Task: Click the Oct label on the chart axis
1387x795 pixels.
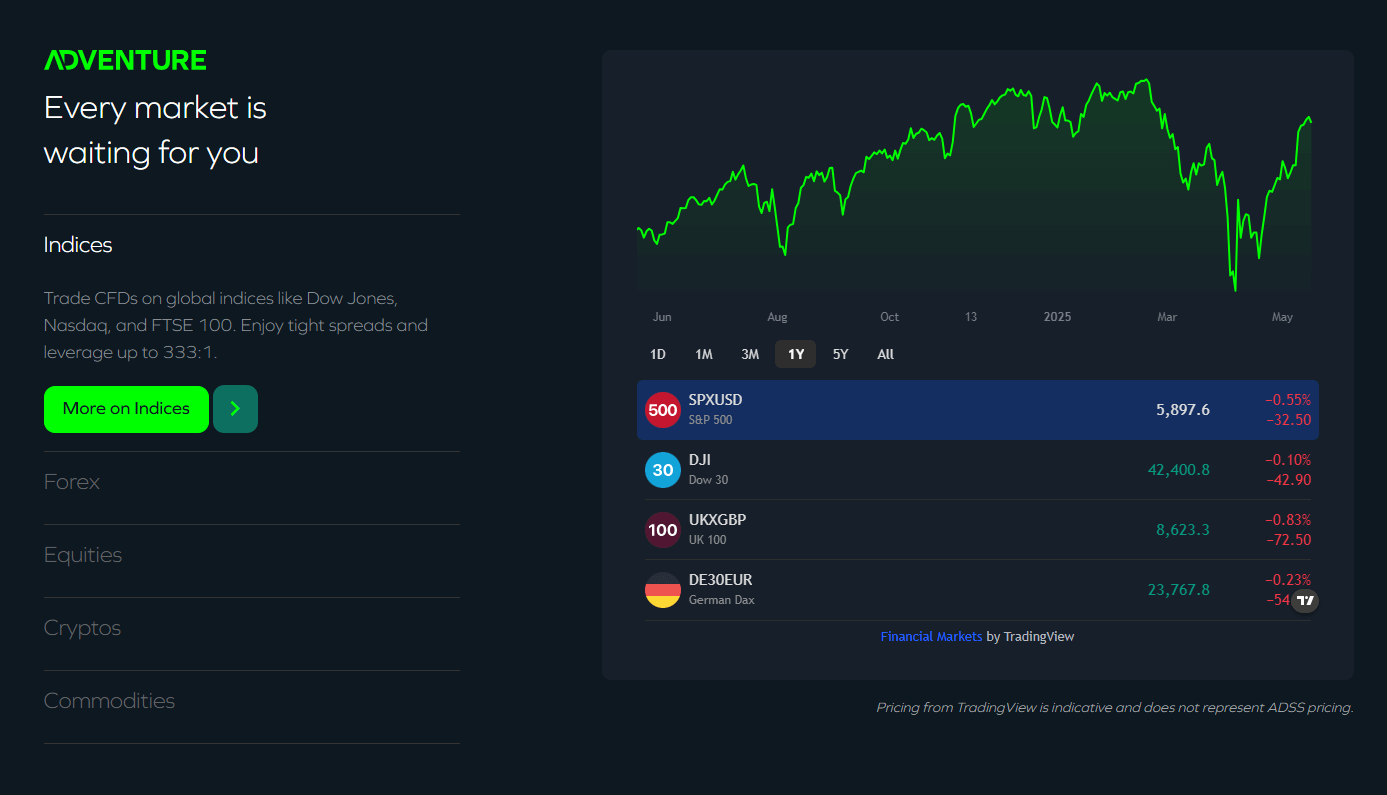Action: pyautogui.click(x=889, y=317)
